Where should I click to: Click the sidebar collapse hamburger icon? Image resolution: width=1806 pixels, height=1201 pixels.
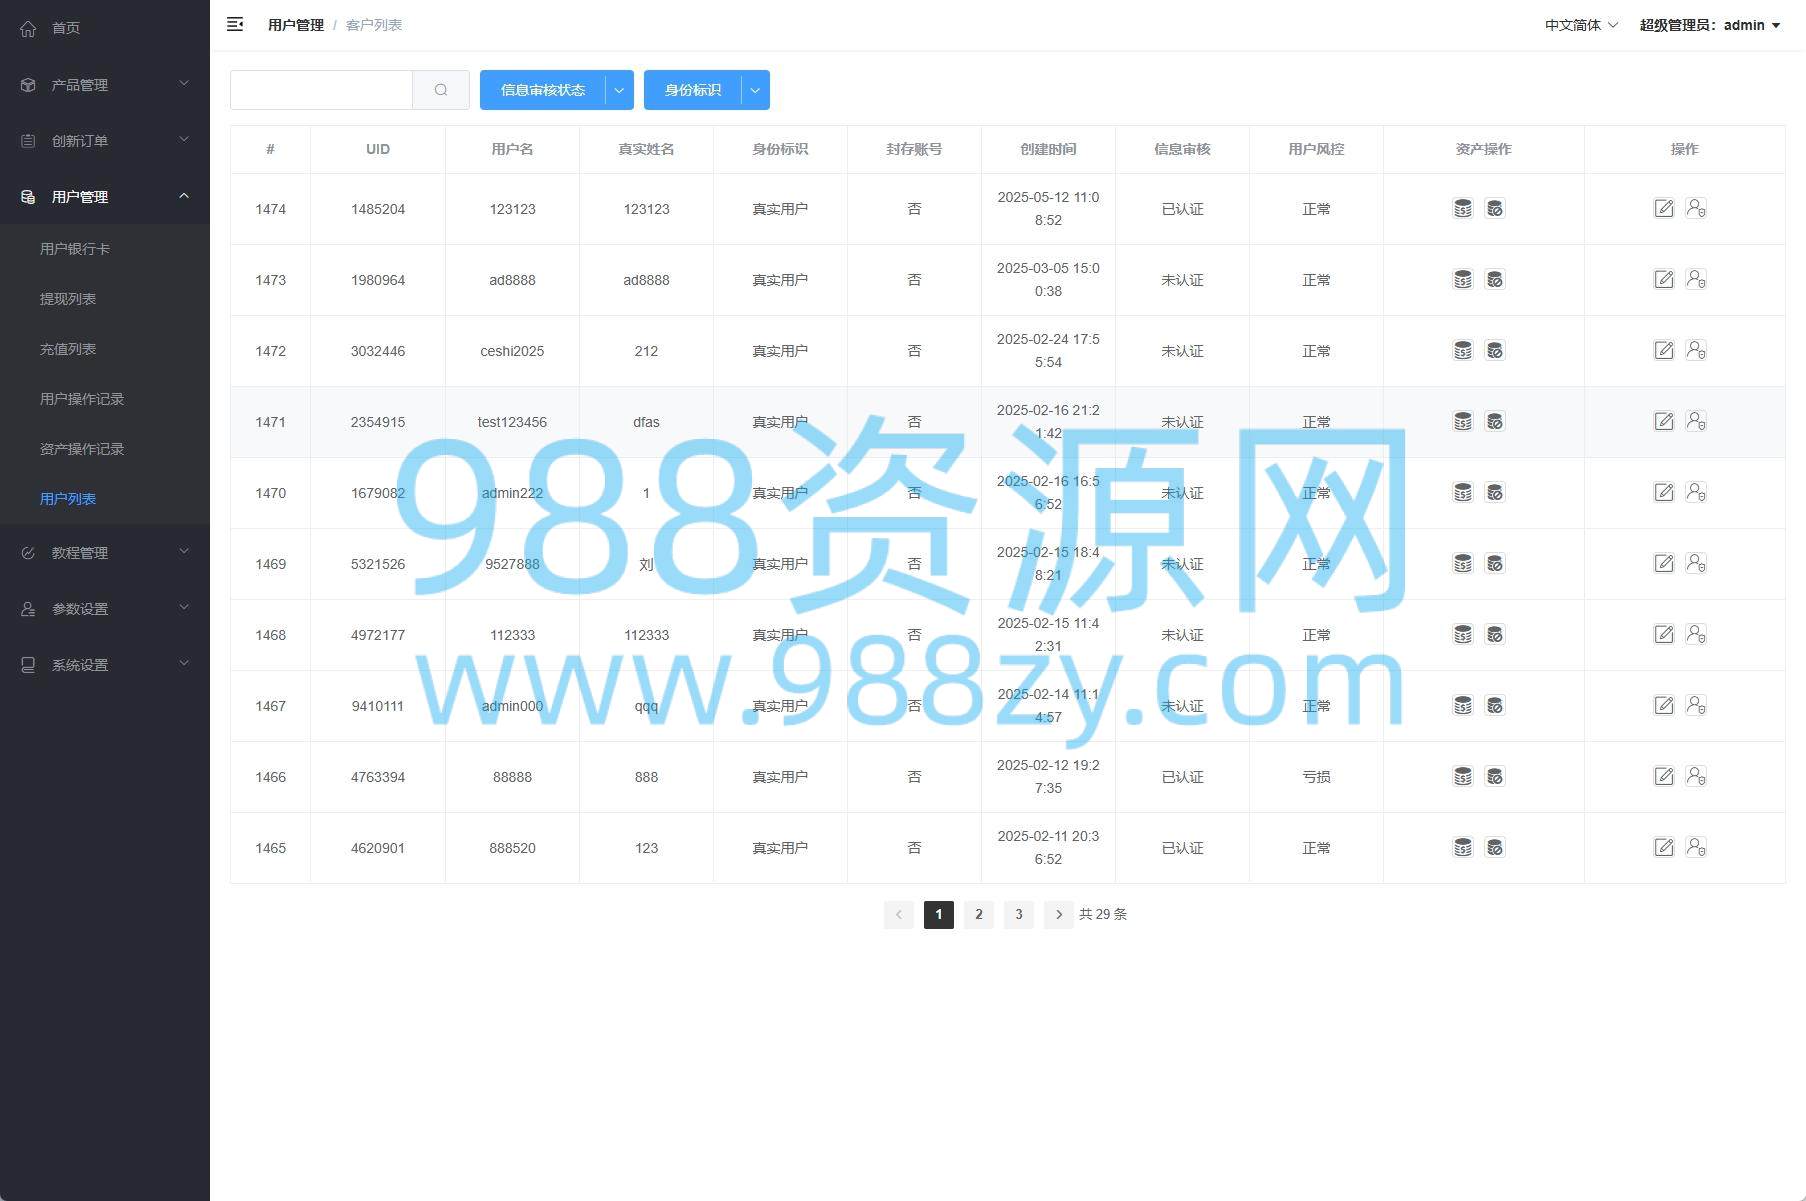235,25
